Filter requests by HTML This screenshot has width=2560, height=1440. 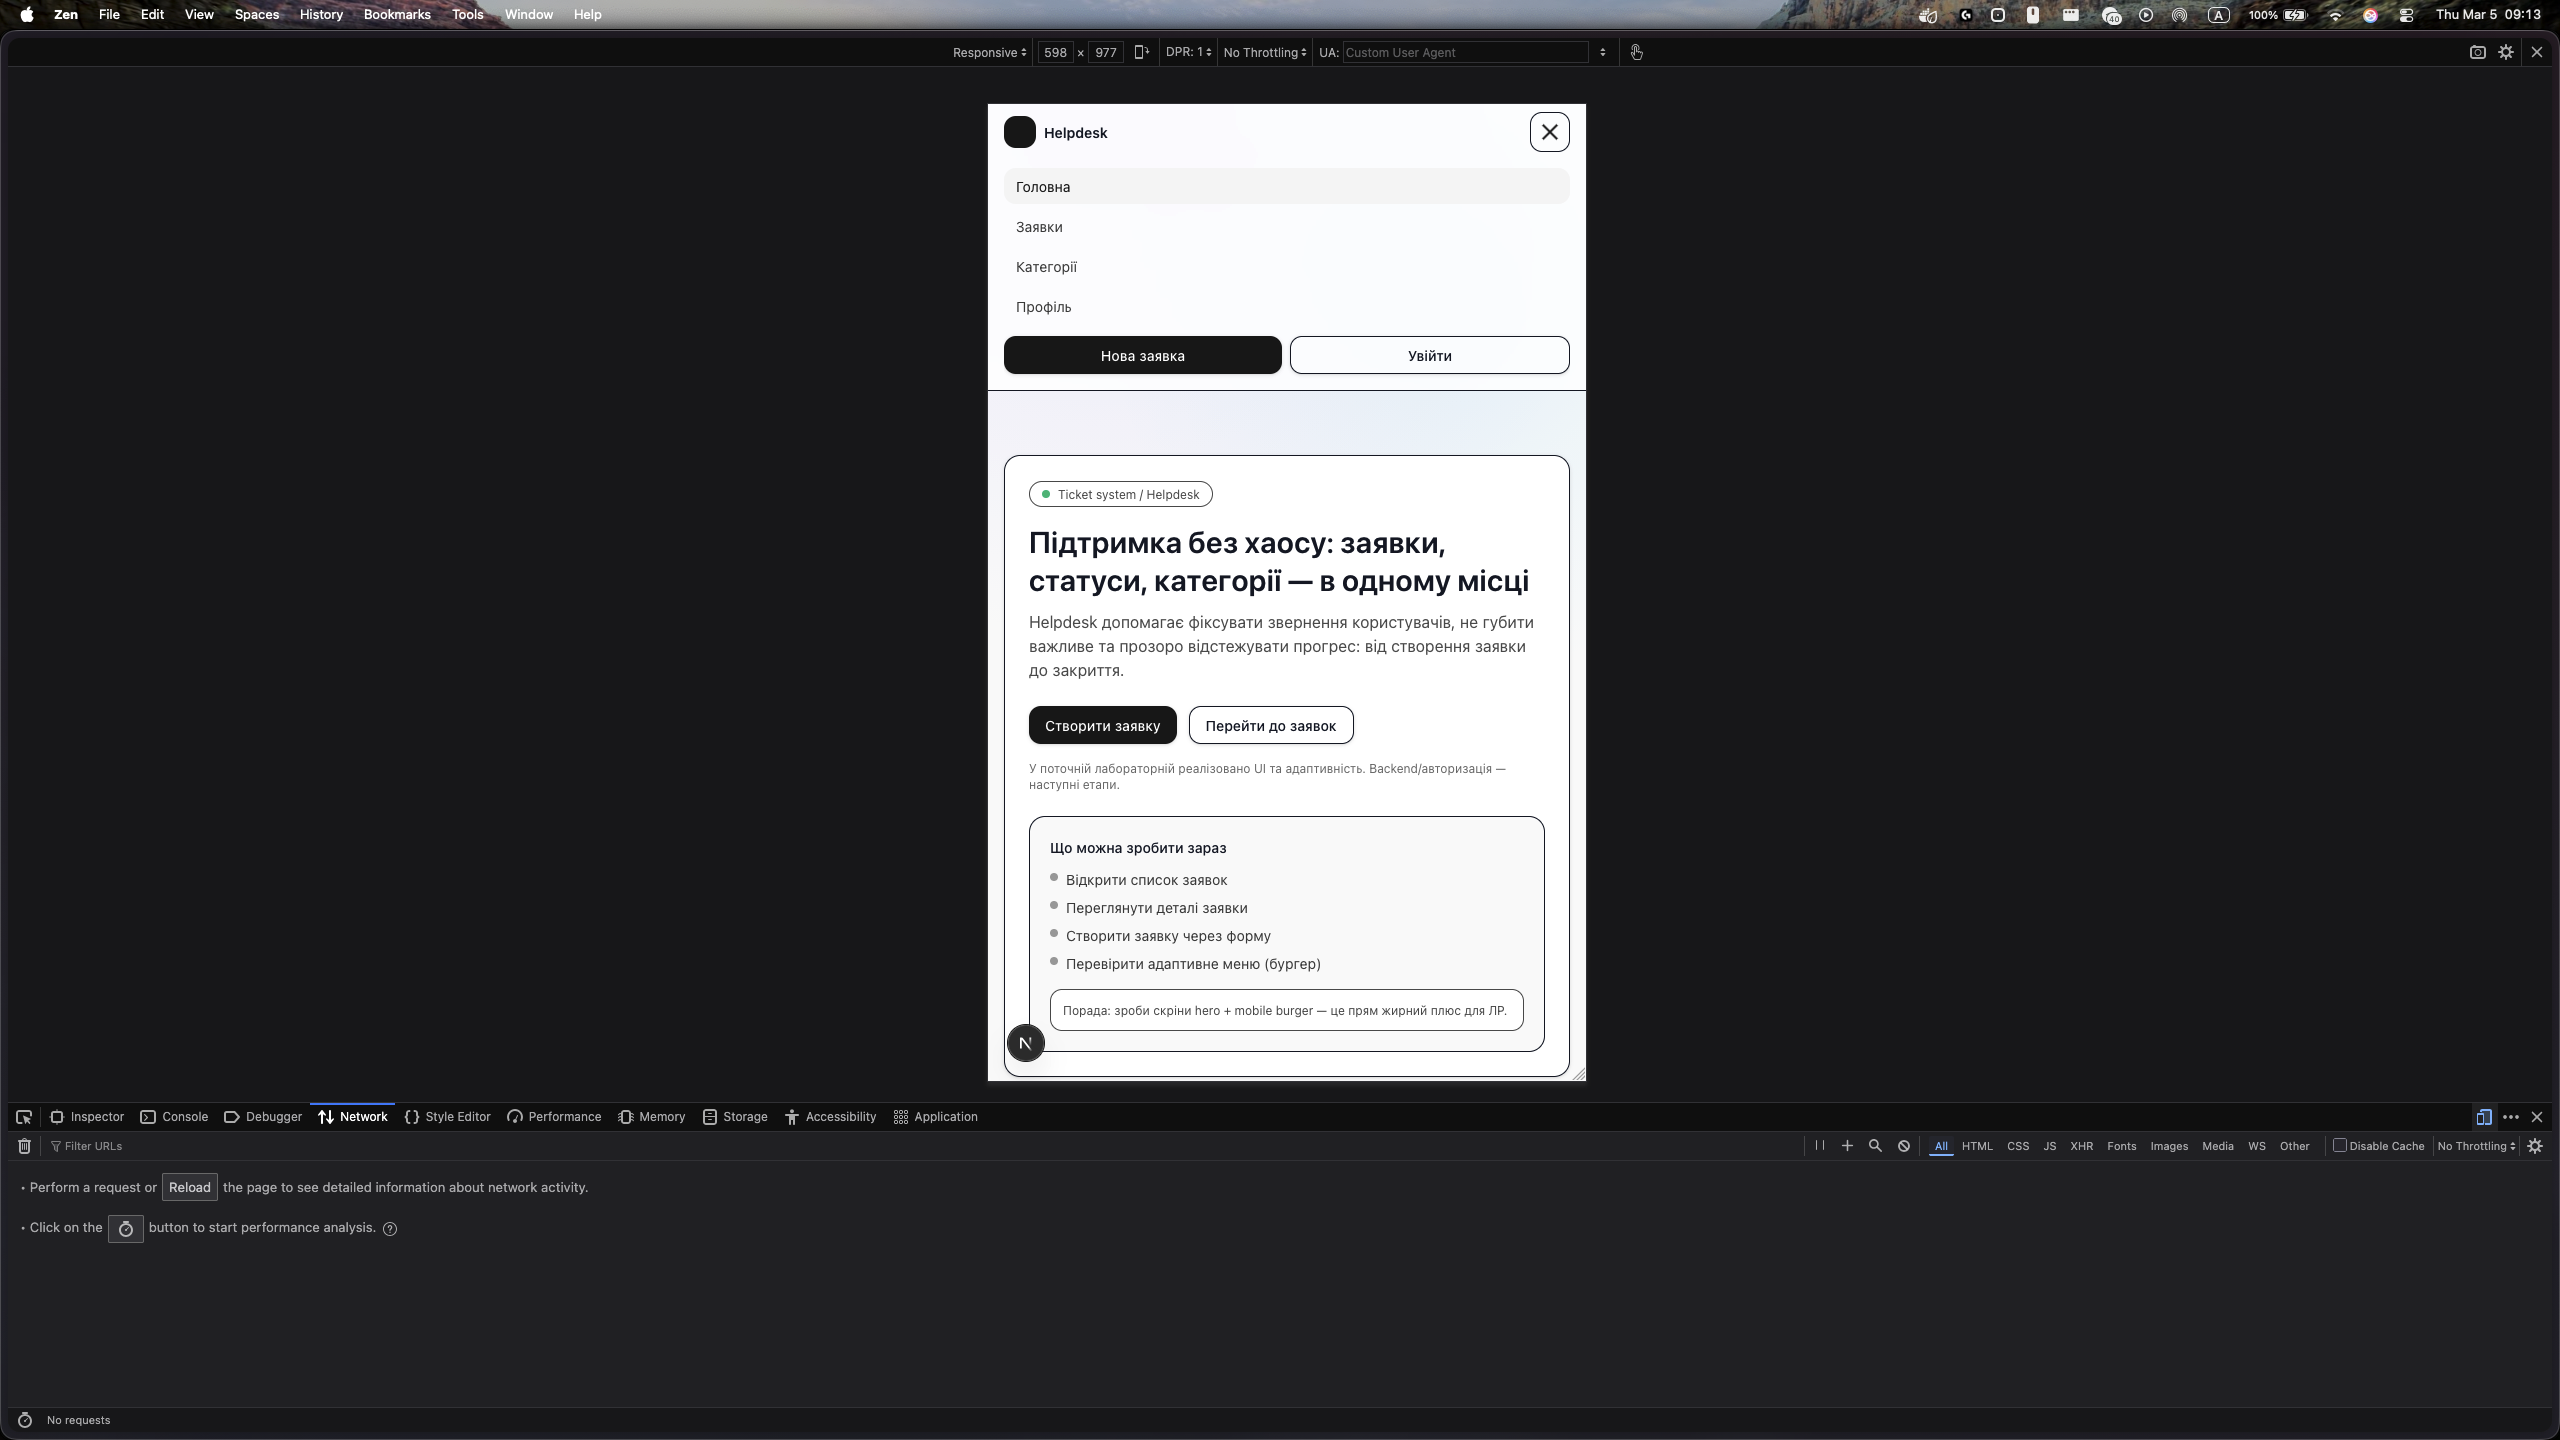click(1977, 1146)
